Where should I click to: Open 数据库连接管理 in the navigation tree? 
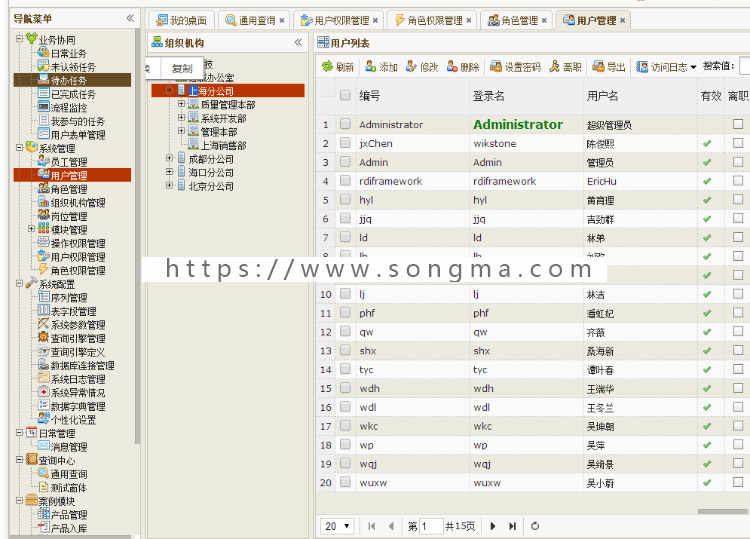82,366
